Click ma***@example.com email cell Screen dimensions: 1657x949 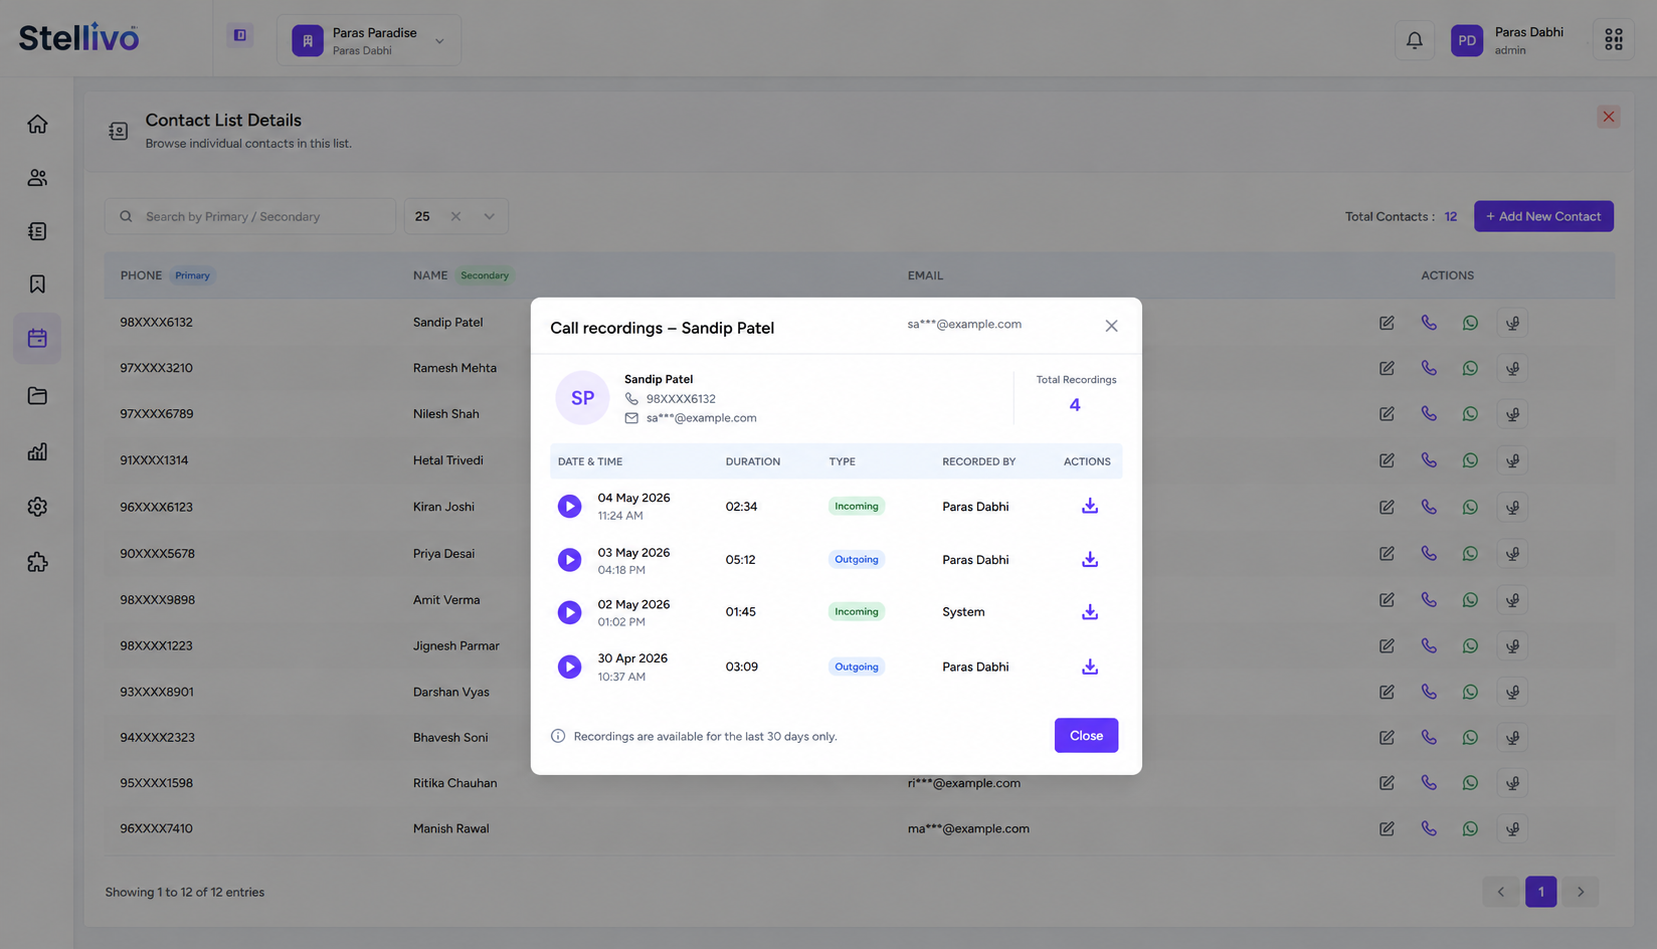pyautogui.click(x=968, y=829)
